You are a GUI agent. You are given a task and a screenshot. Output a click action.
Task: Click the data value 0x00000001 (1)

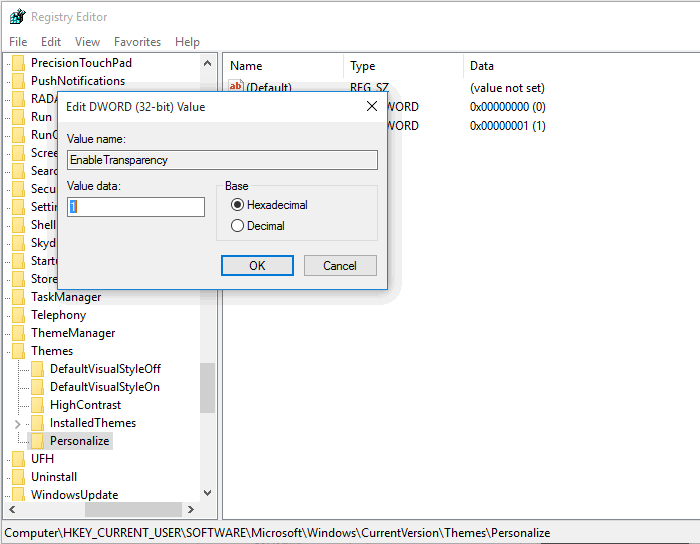tap(508, 126)
